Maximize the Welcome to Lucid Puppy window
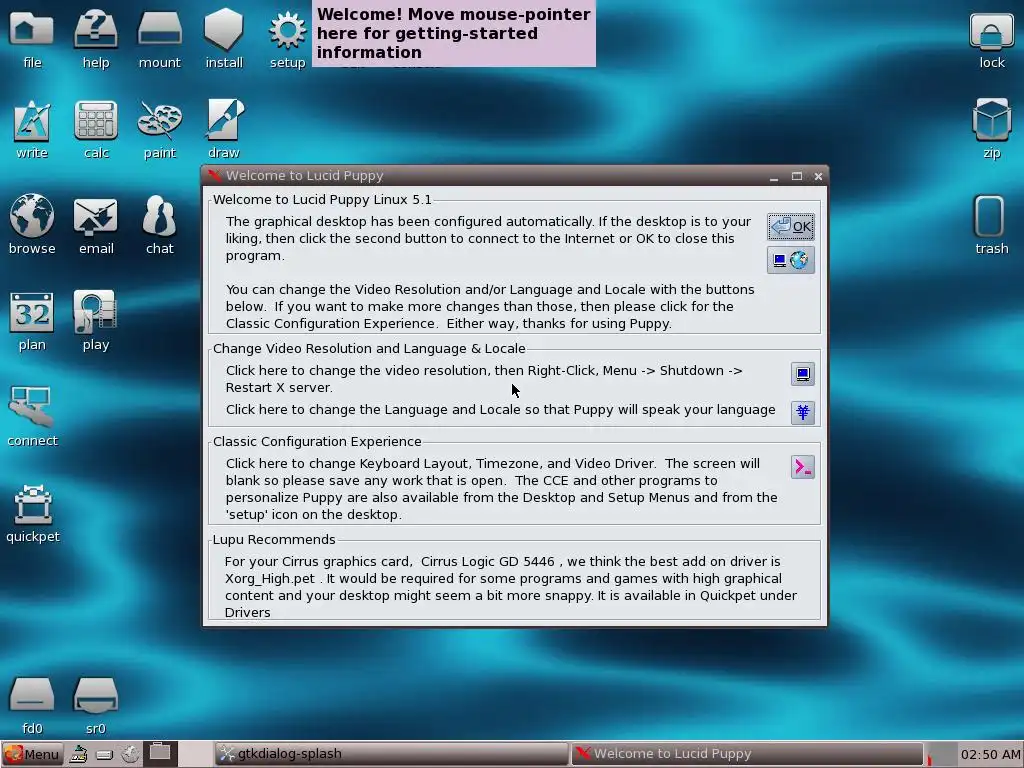 pos(797,176)
